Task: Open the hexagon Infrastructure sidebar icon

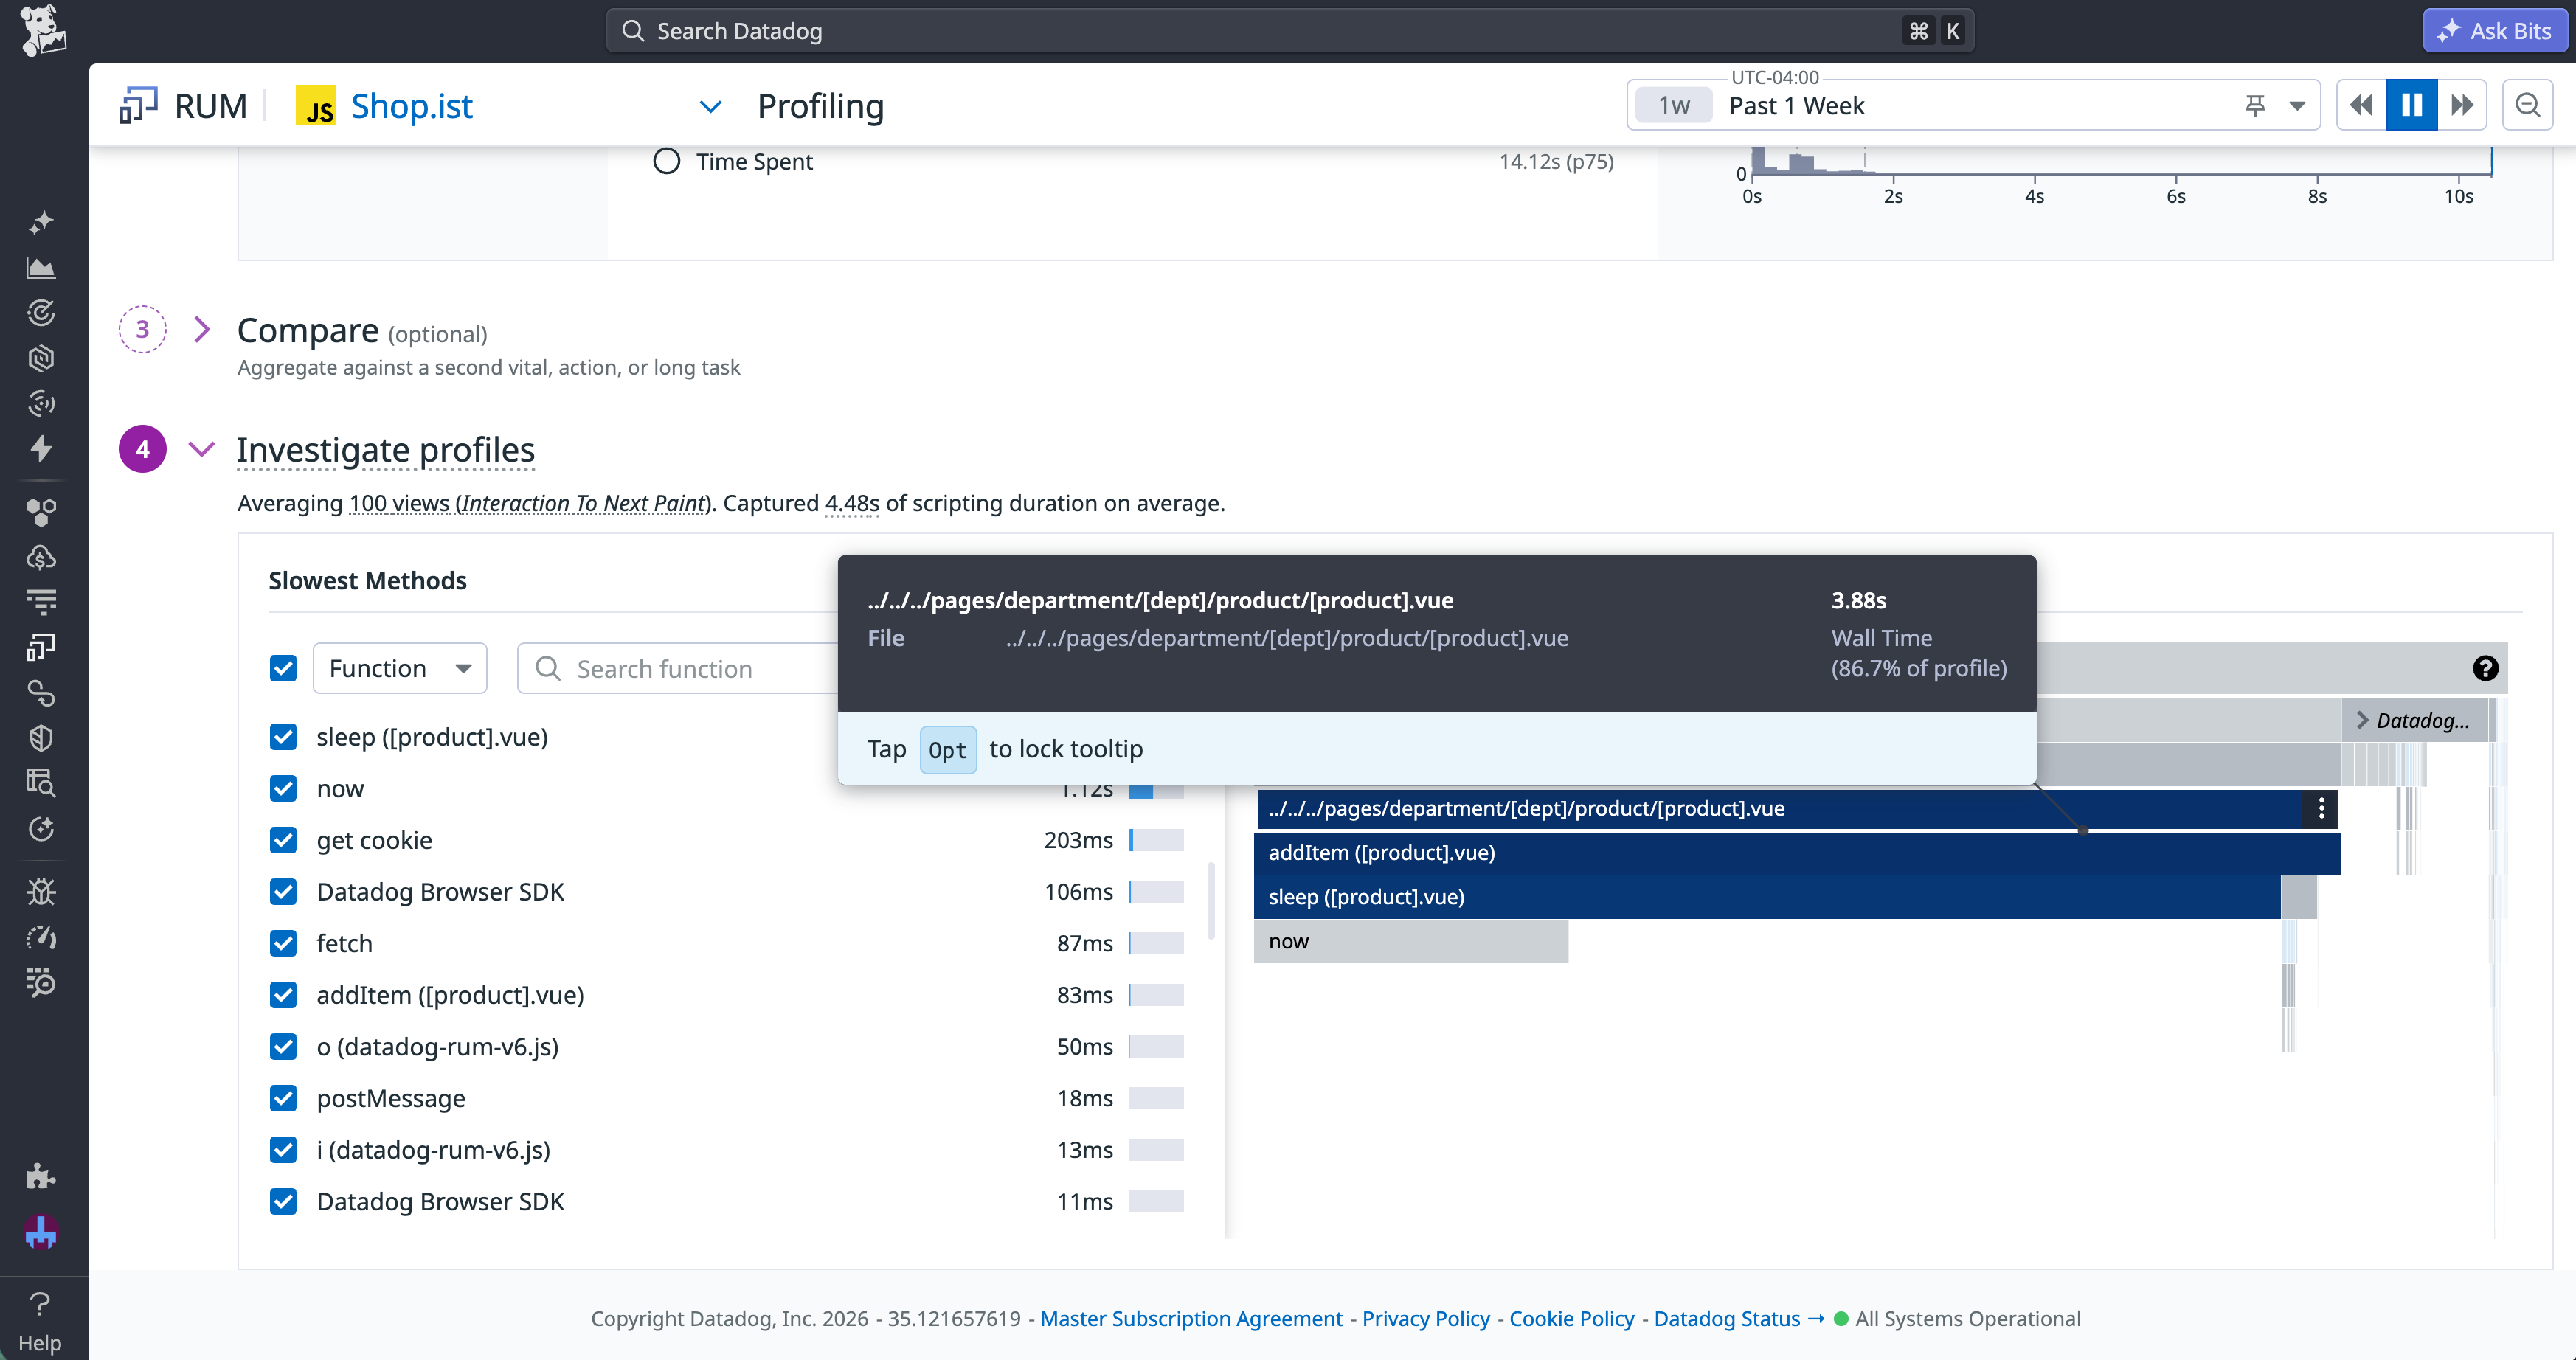Action: [41, 358]
